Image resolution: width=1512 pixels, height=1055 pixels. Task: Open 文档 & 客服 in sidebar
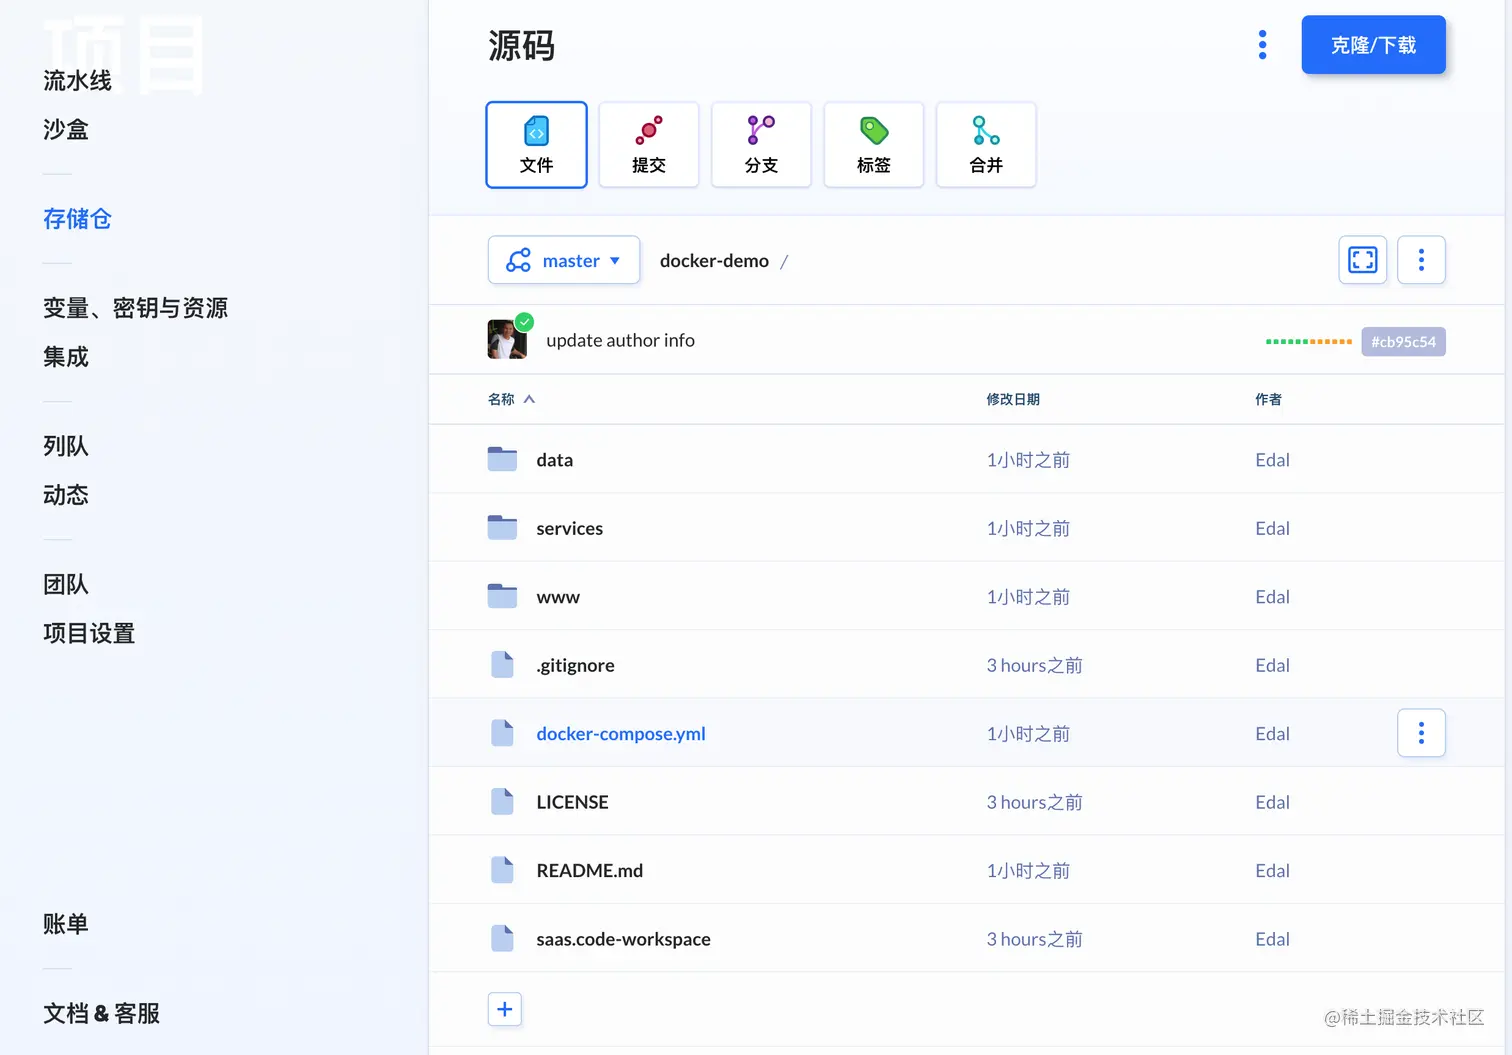coord(101,1013)
